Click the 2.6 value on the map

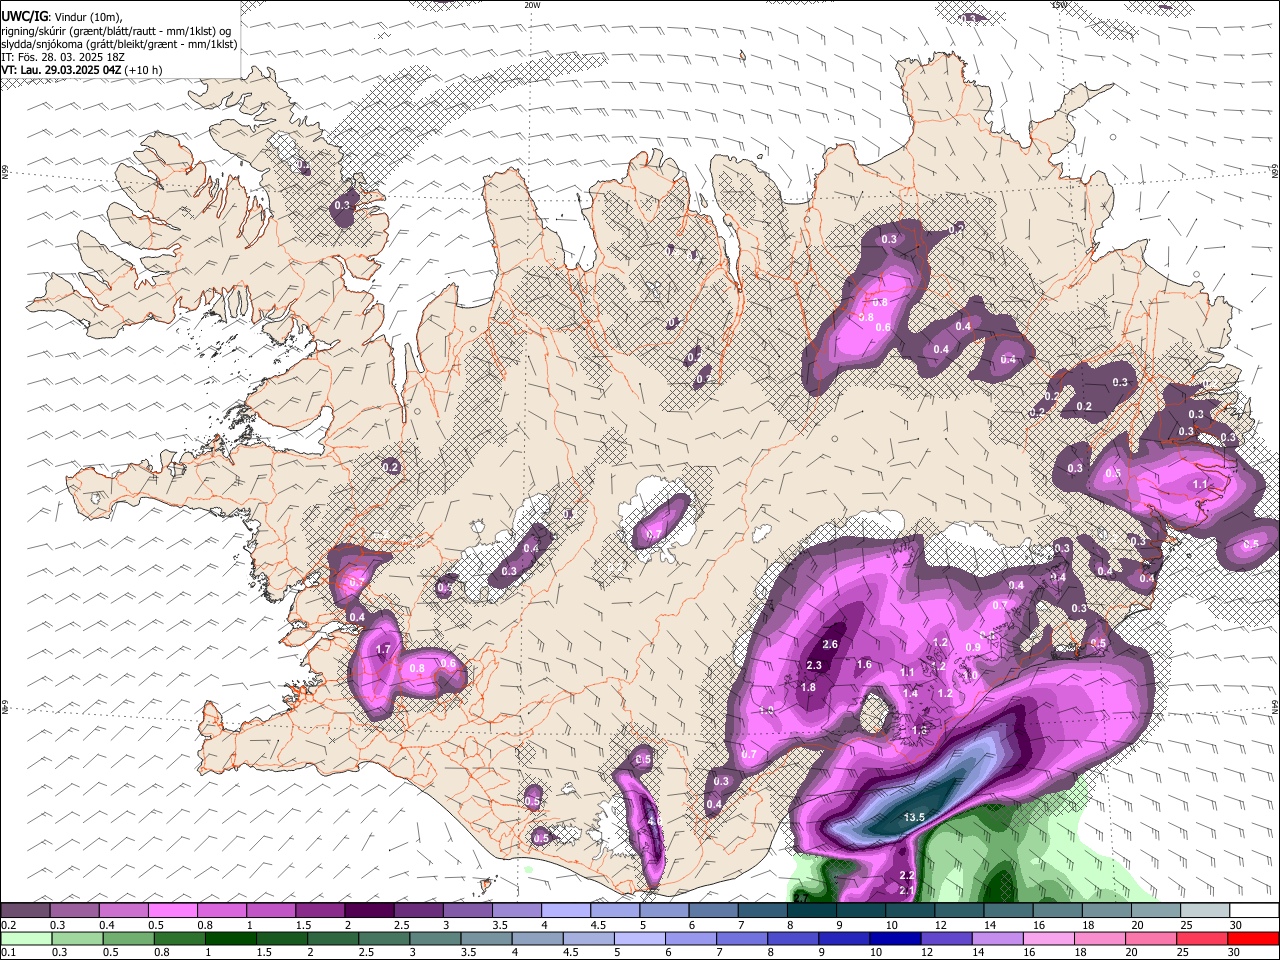[830, 644]
